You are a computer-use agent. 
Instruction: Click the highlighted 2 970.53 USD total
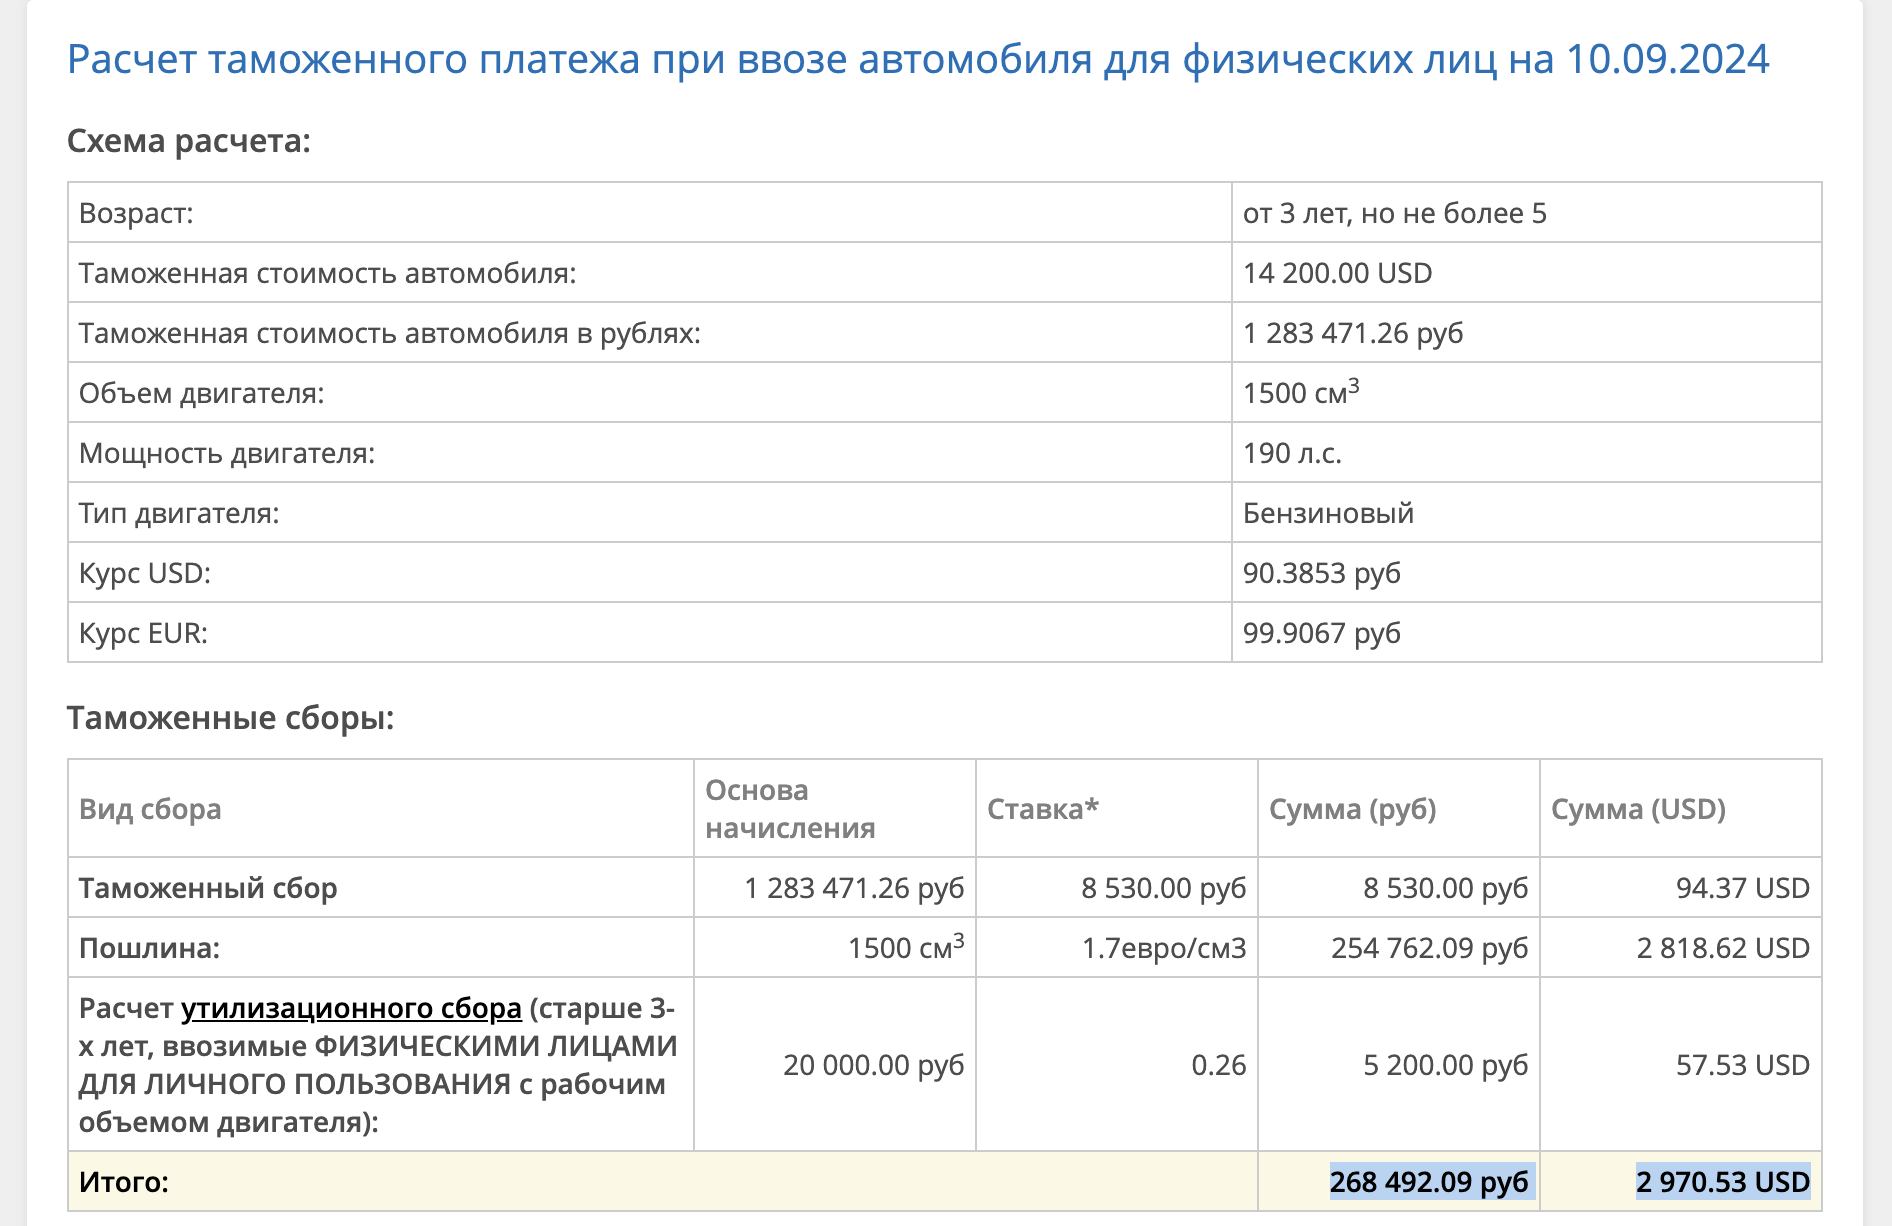1723,1182
